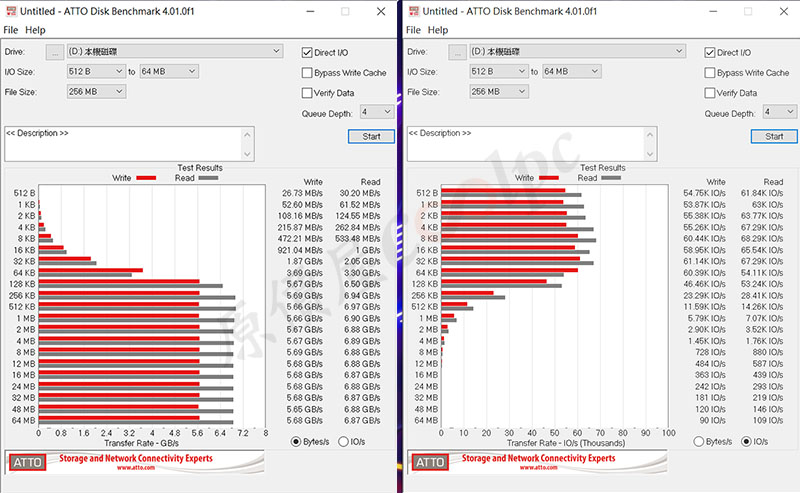The image size is (800, 493).
Task: Click drive browse button in left window
Action: click(55, 52)
